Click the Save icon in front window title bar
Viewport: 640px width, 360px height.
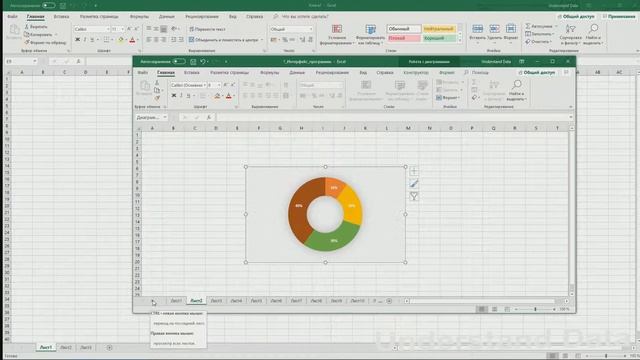click(193, 62)
